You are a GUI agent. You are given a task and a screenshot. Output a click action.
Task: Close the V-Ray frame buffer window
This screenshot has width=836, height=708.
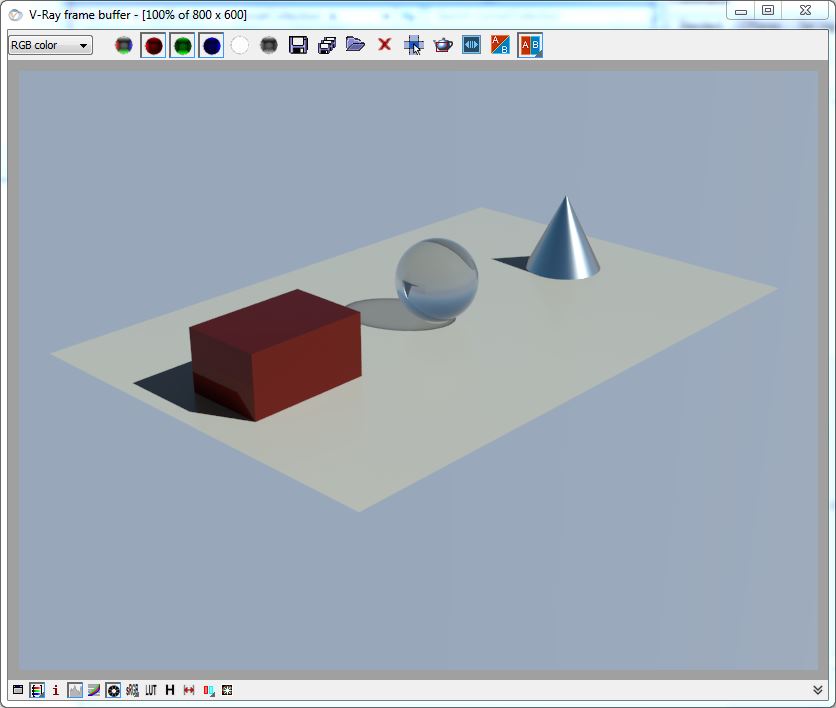coord(805,10)
